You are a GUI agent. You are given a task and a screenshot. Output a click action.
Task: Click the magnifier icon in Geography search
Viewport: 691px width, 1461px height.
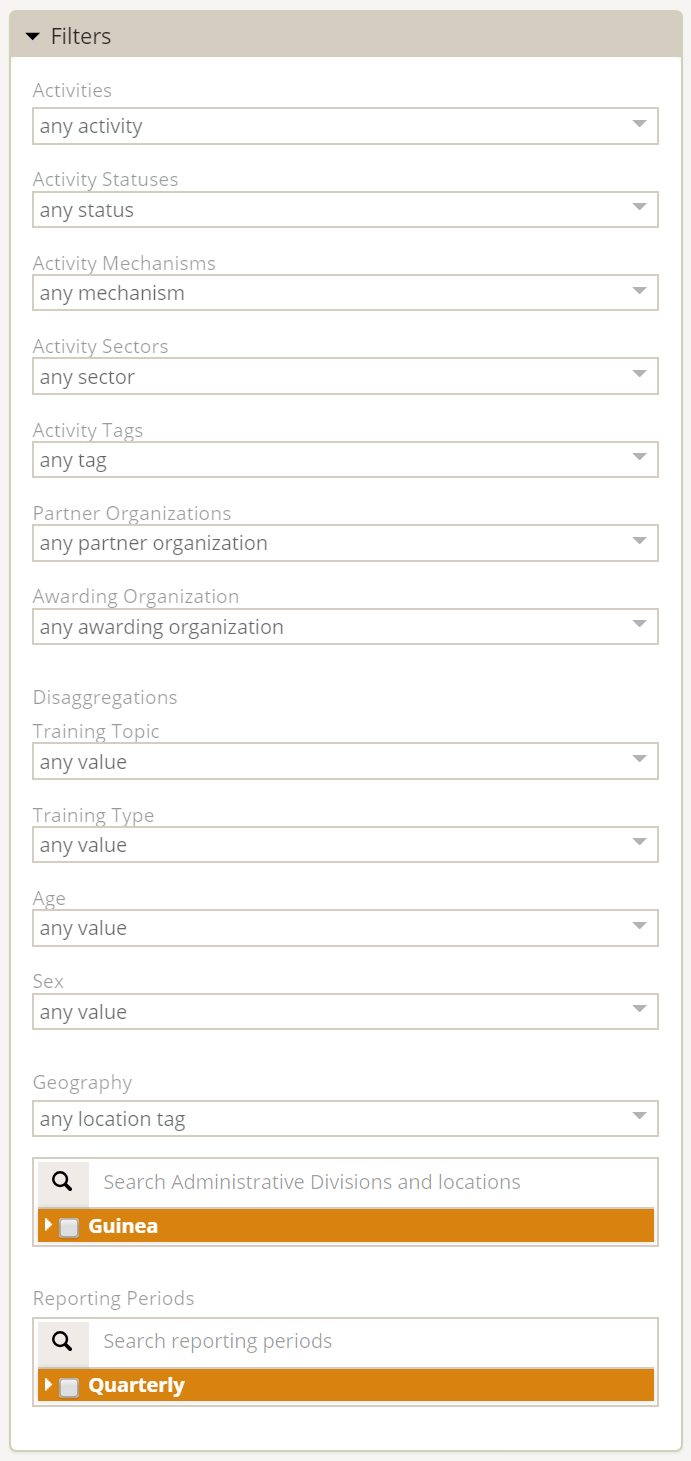coord(63,1182)
